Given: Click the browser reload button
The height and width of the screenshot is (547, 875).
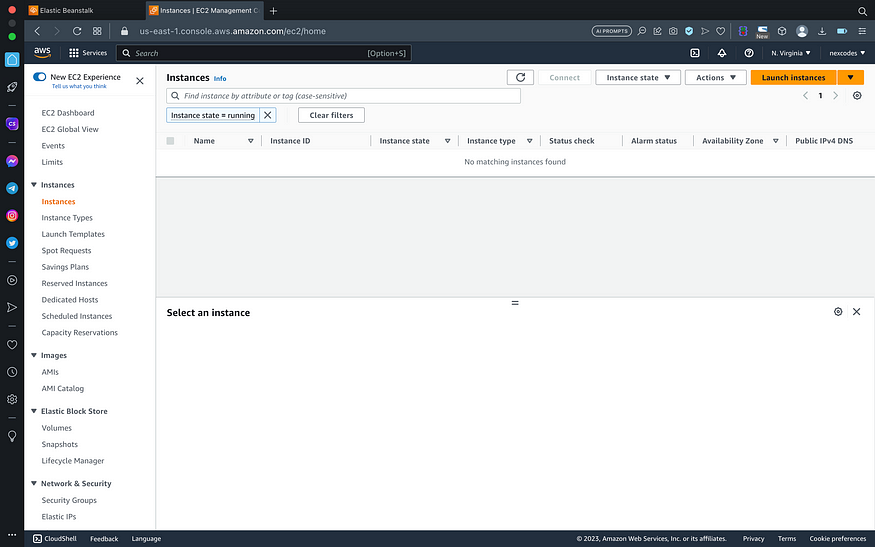Looking at the screenshot, I should 77,31.
